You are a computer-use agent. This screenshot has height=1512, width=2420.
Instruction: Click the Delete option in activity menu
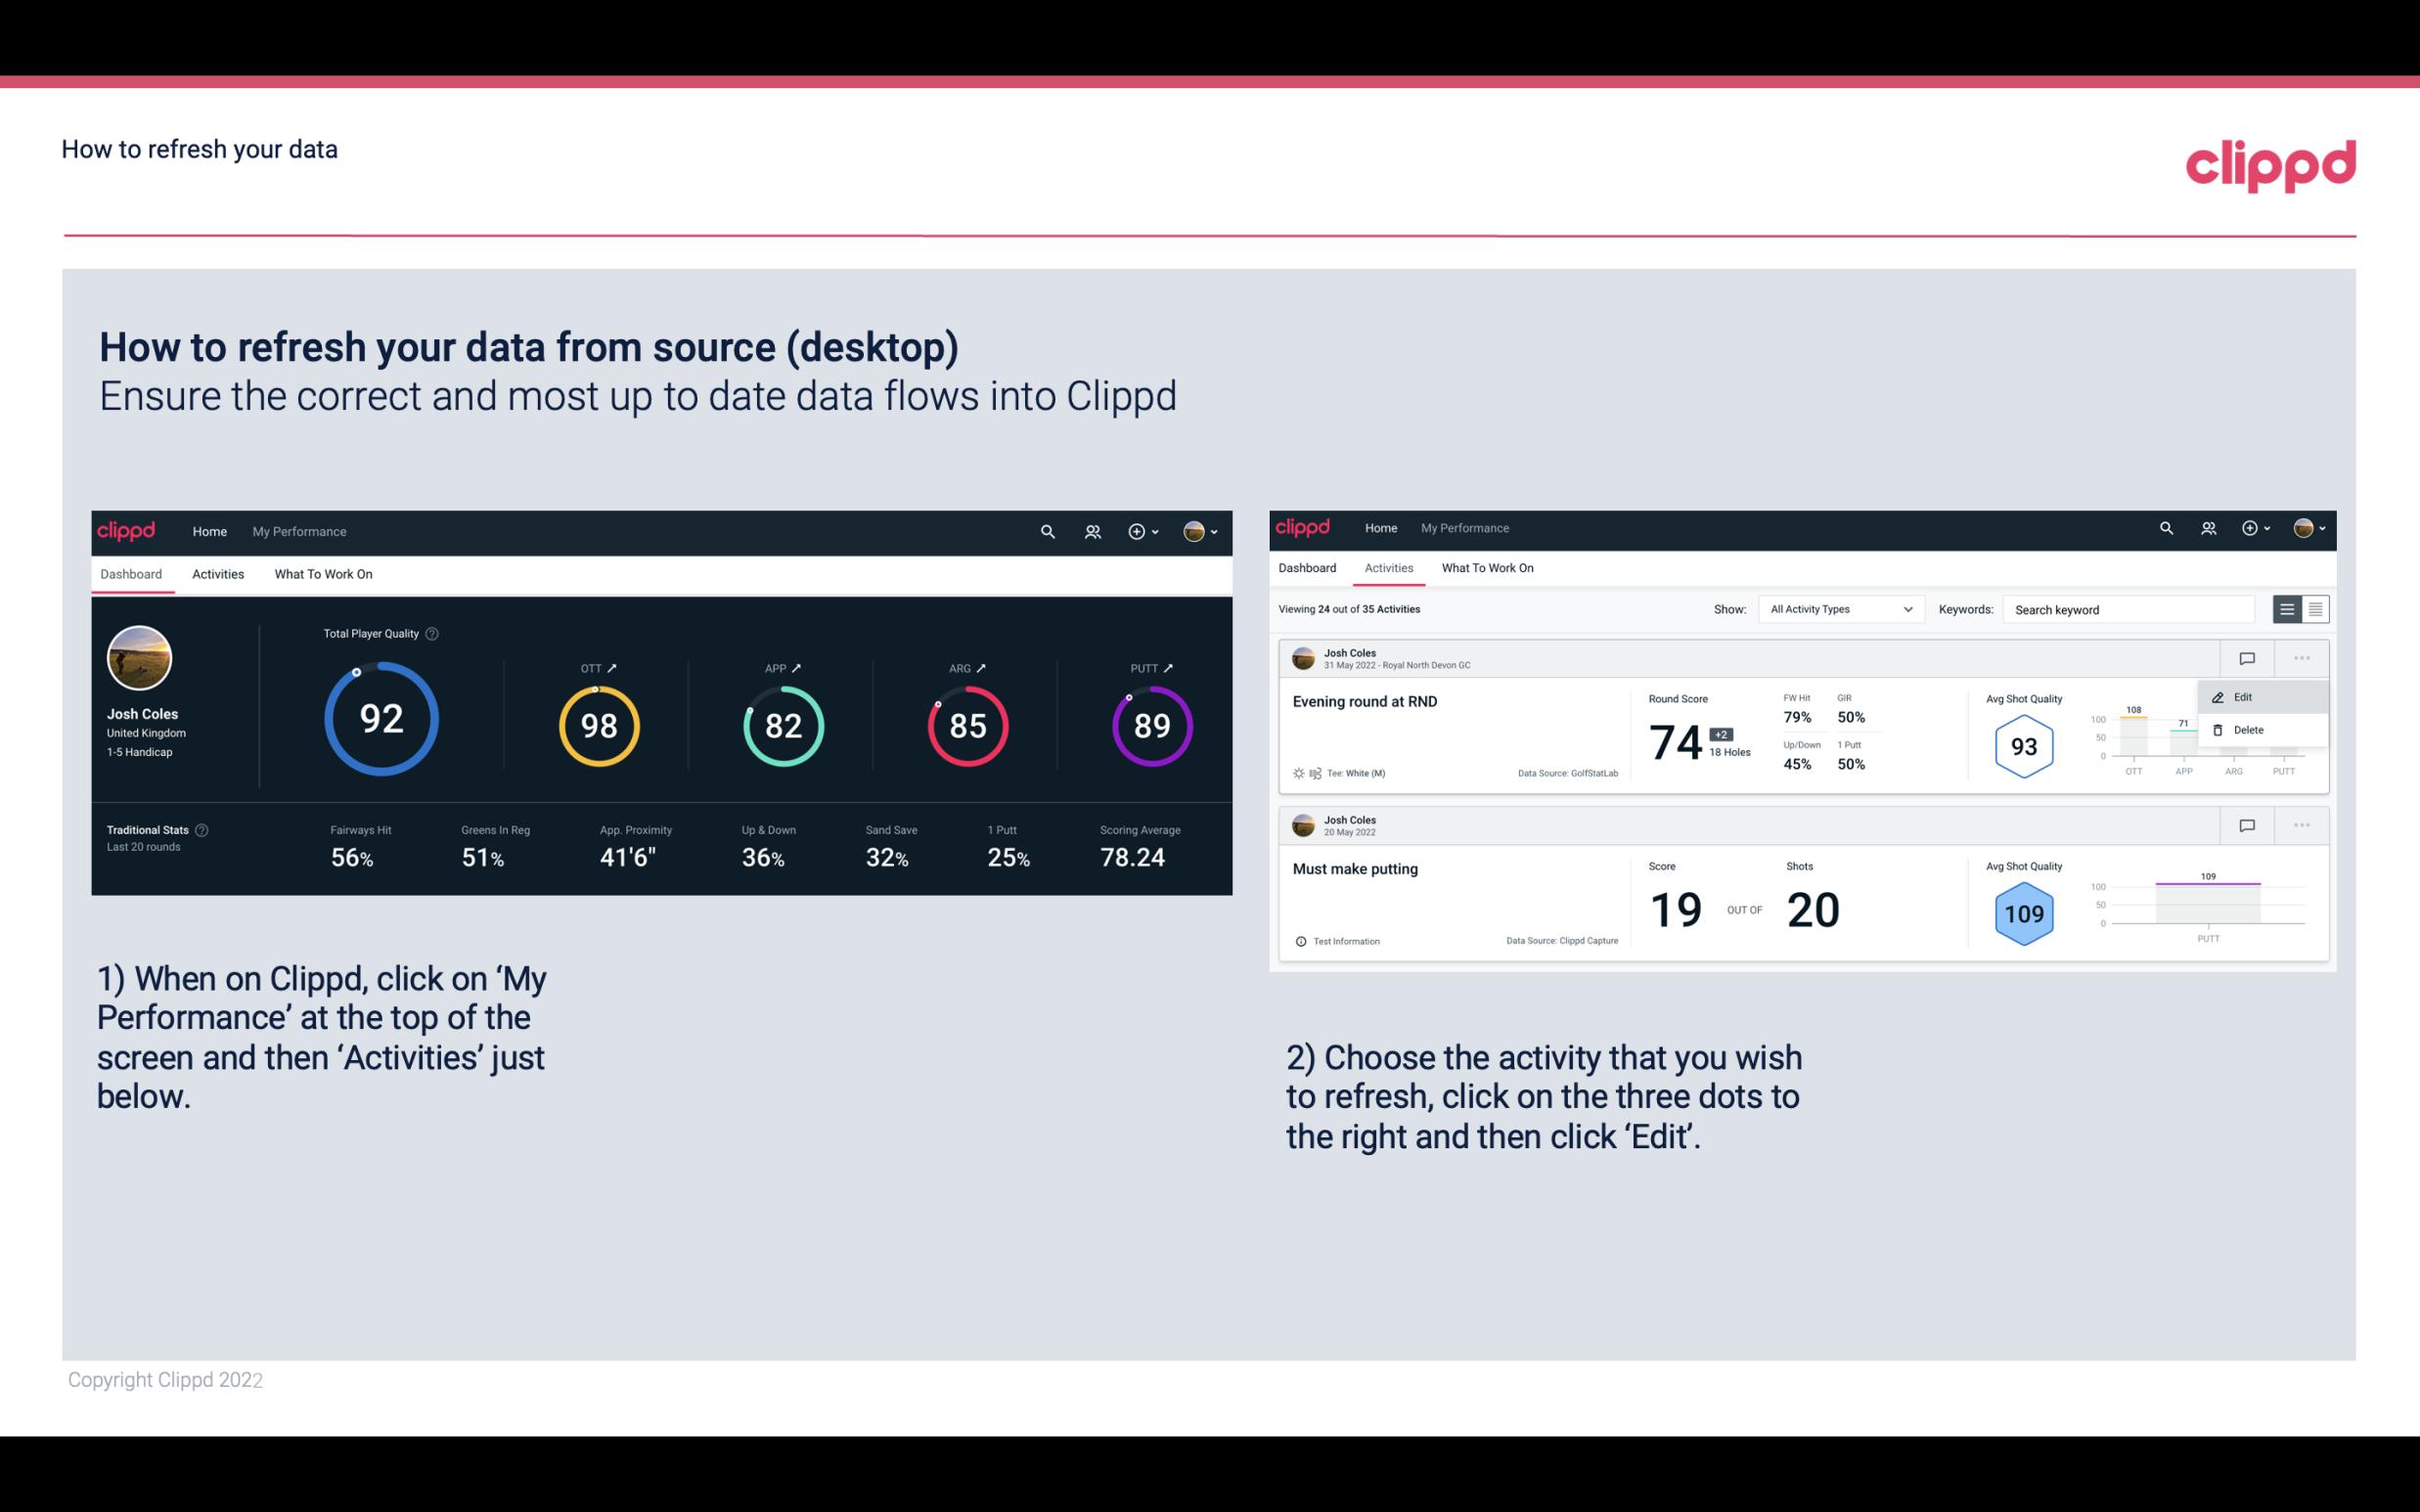(x=2248, y=730)
